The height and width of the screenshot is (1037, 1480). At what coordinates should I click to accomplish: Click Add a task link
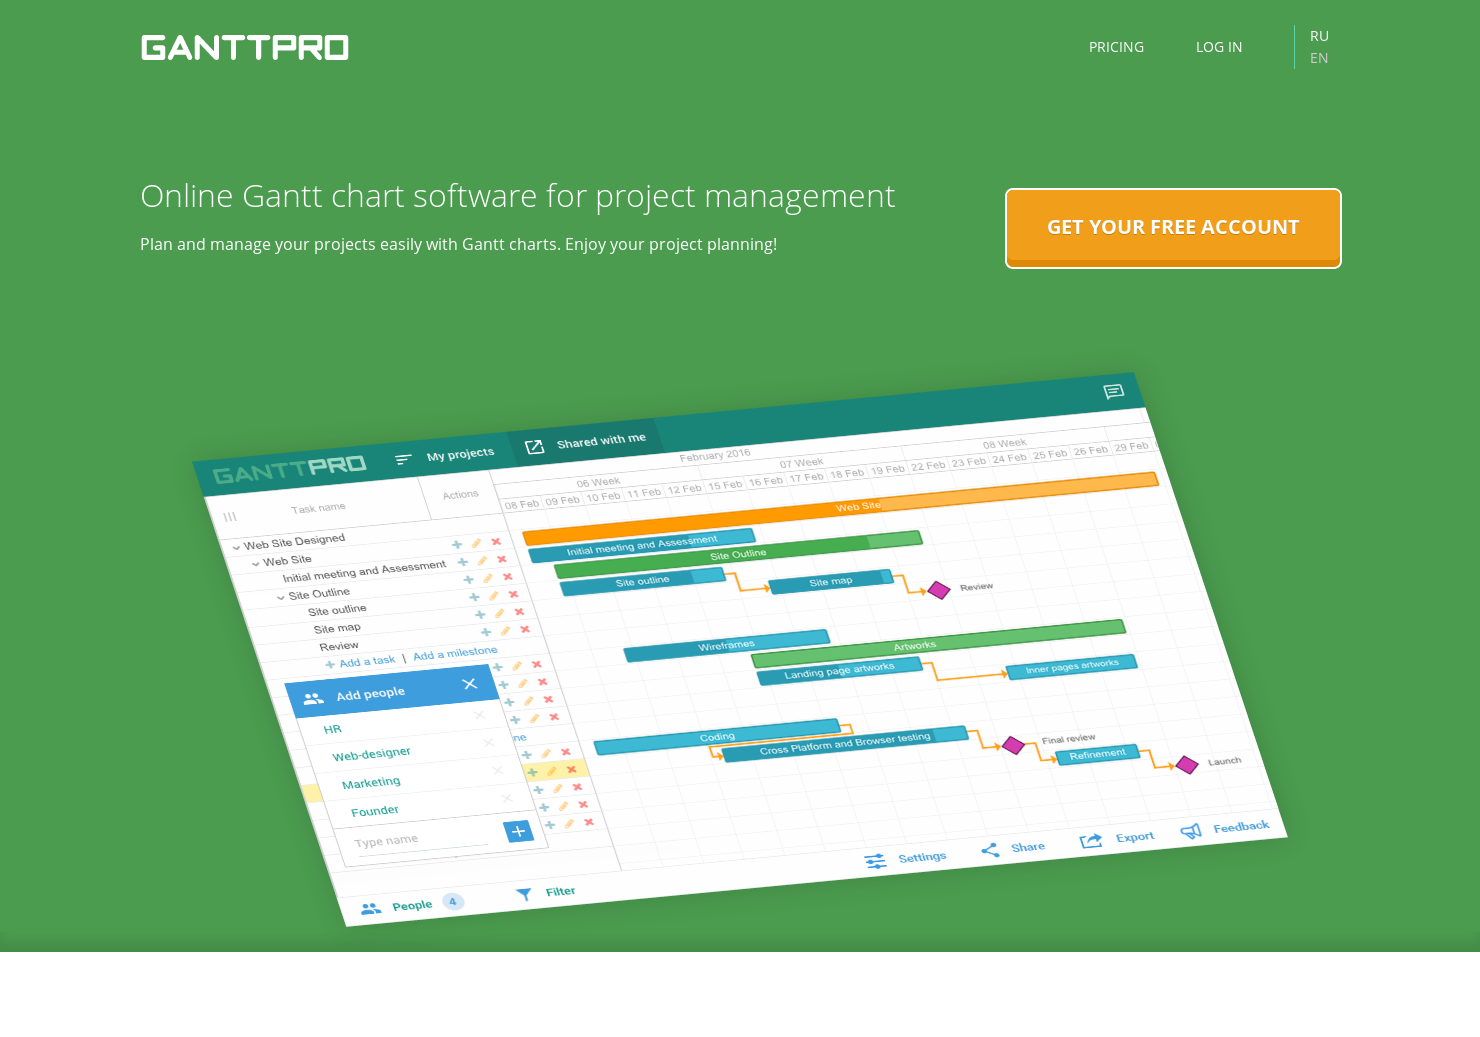(367, 662)
